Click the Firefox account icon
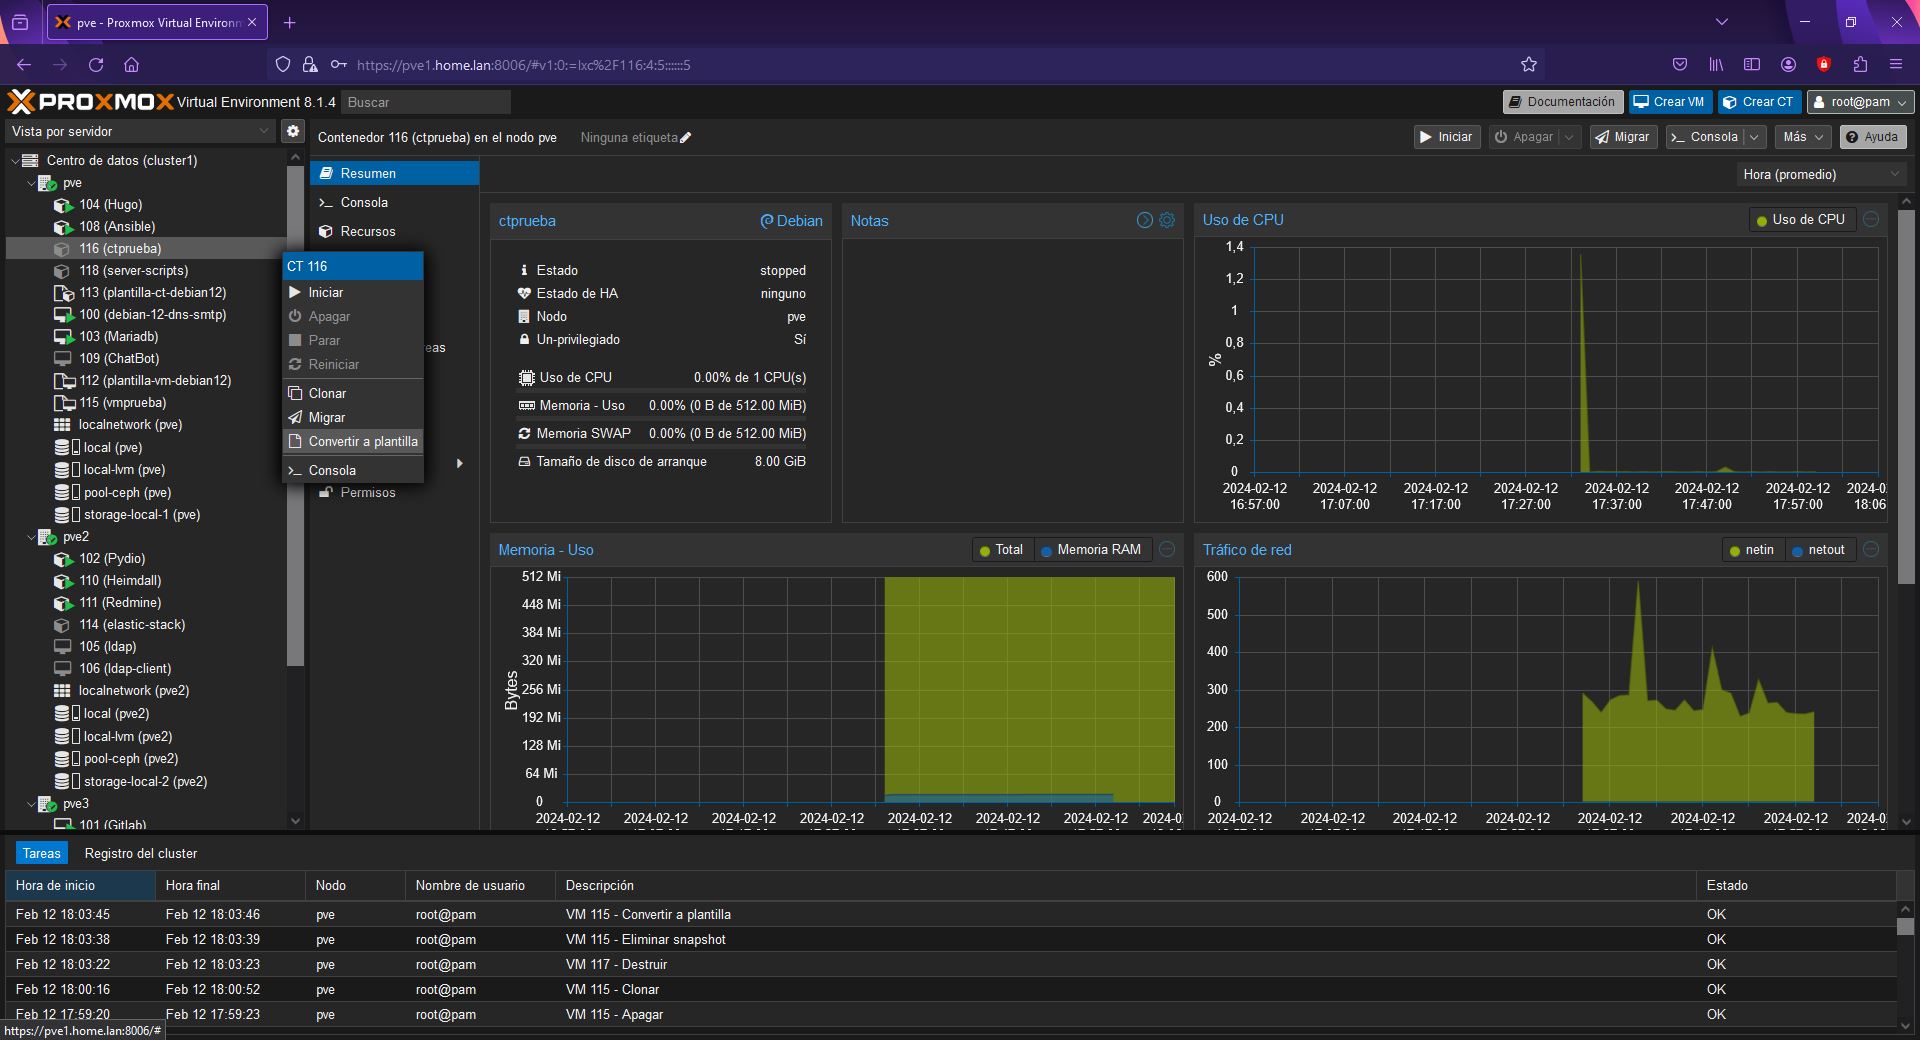This screenshot has width=1920, height=1040. pyautogui.click(x=1788, y=65)
